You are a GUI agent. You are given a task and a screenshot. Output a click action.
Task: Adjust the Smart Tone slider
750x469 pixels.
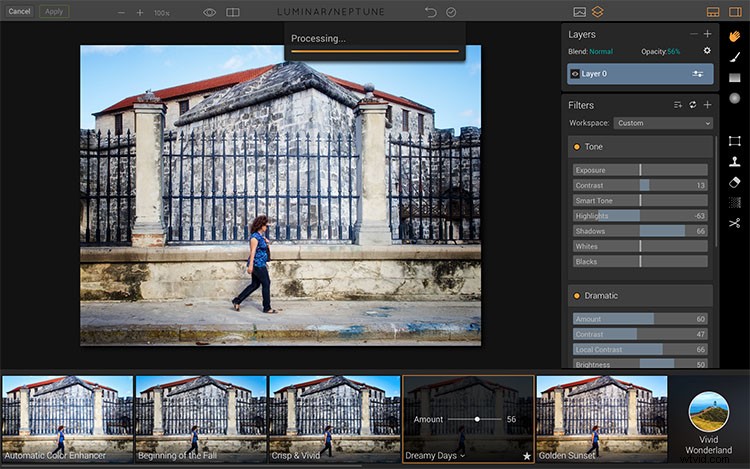(x=640, y=201)
